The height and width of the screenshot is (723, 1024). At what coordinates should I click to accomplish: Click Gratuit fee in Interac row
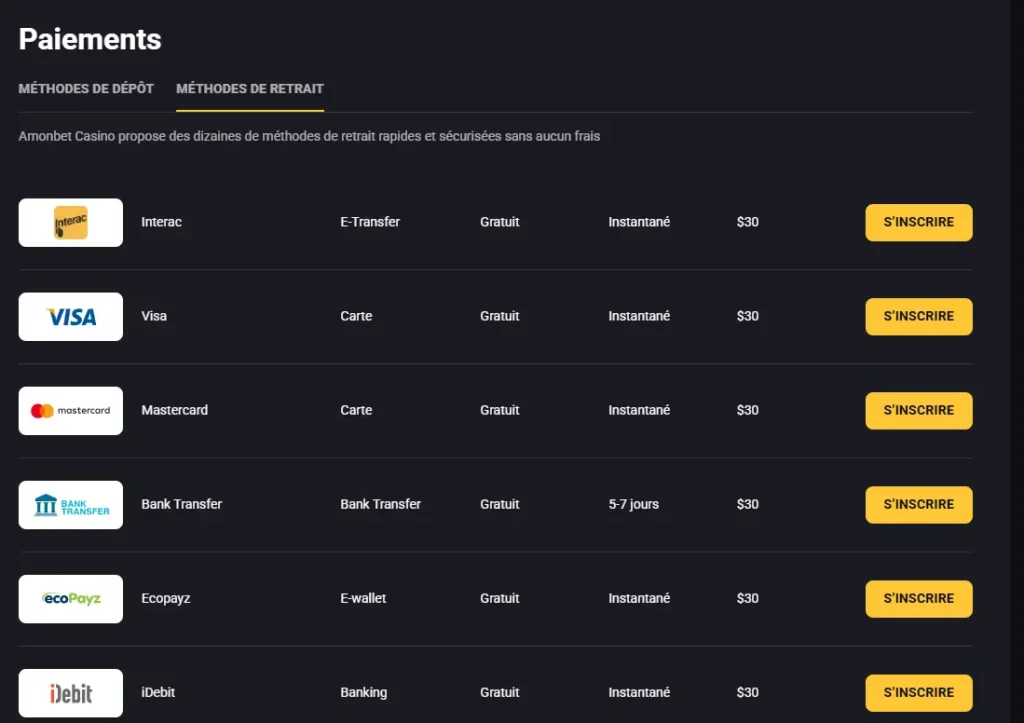pyautogui.click(x=500, y=222)
